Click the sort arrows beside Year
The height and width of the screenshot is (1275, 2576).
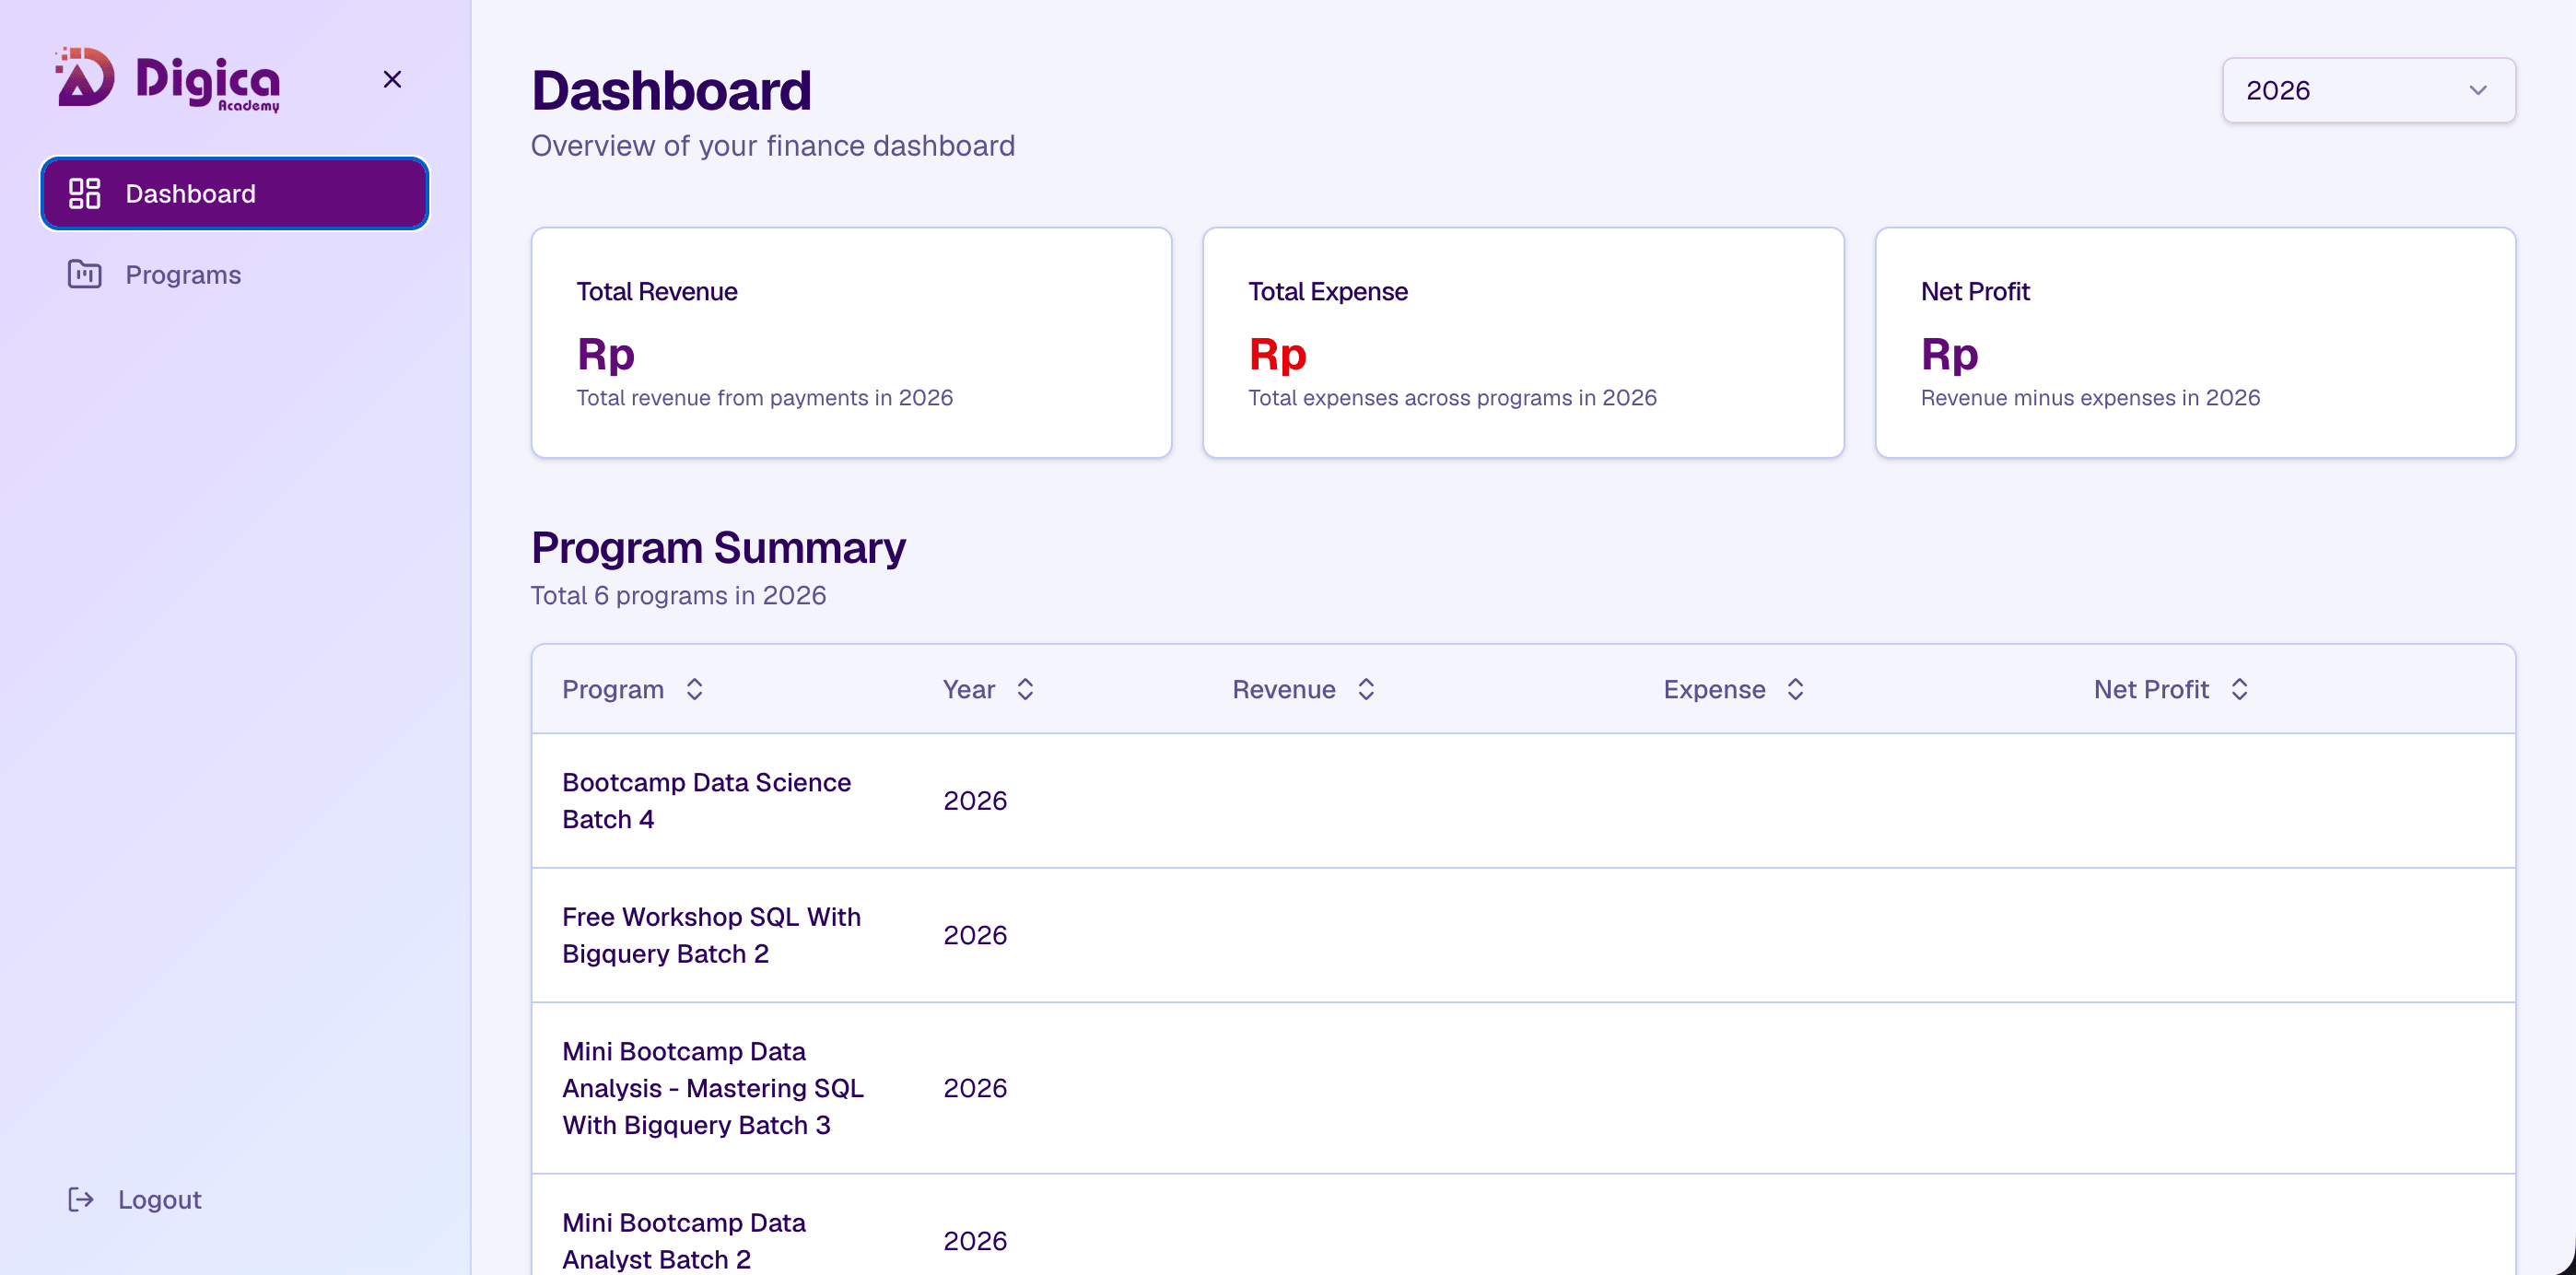coord(1025,689)
